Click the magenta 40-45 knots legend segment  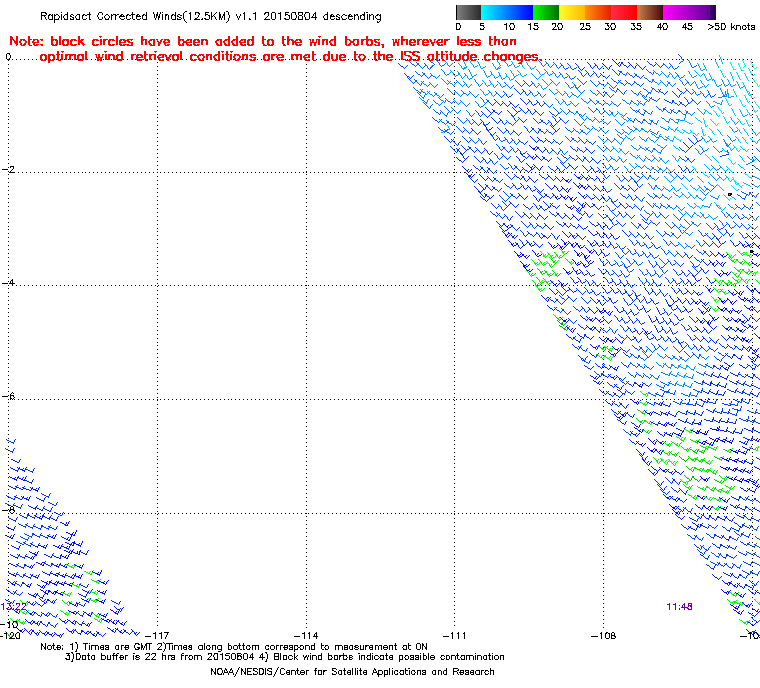pos(676,12)
